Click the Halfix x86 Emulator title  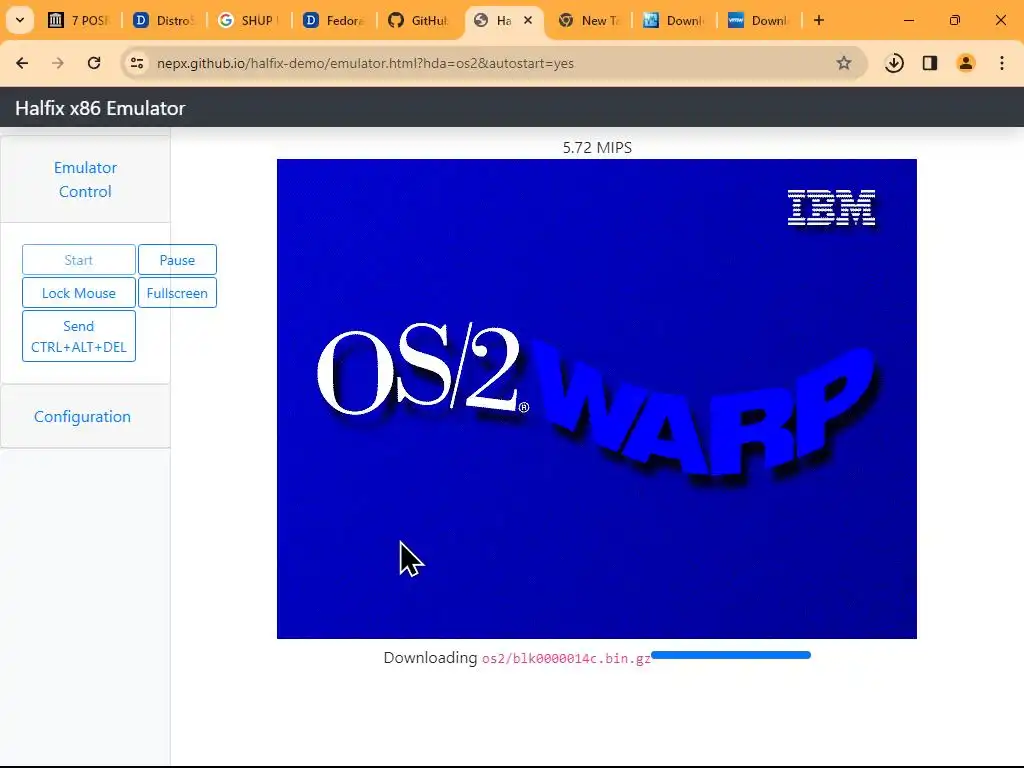100,108
